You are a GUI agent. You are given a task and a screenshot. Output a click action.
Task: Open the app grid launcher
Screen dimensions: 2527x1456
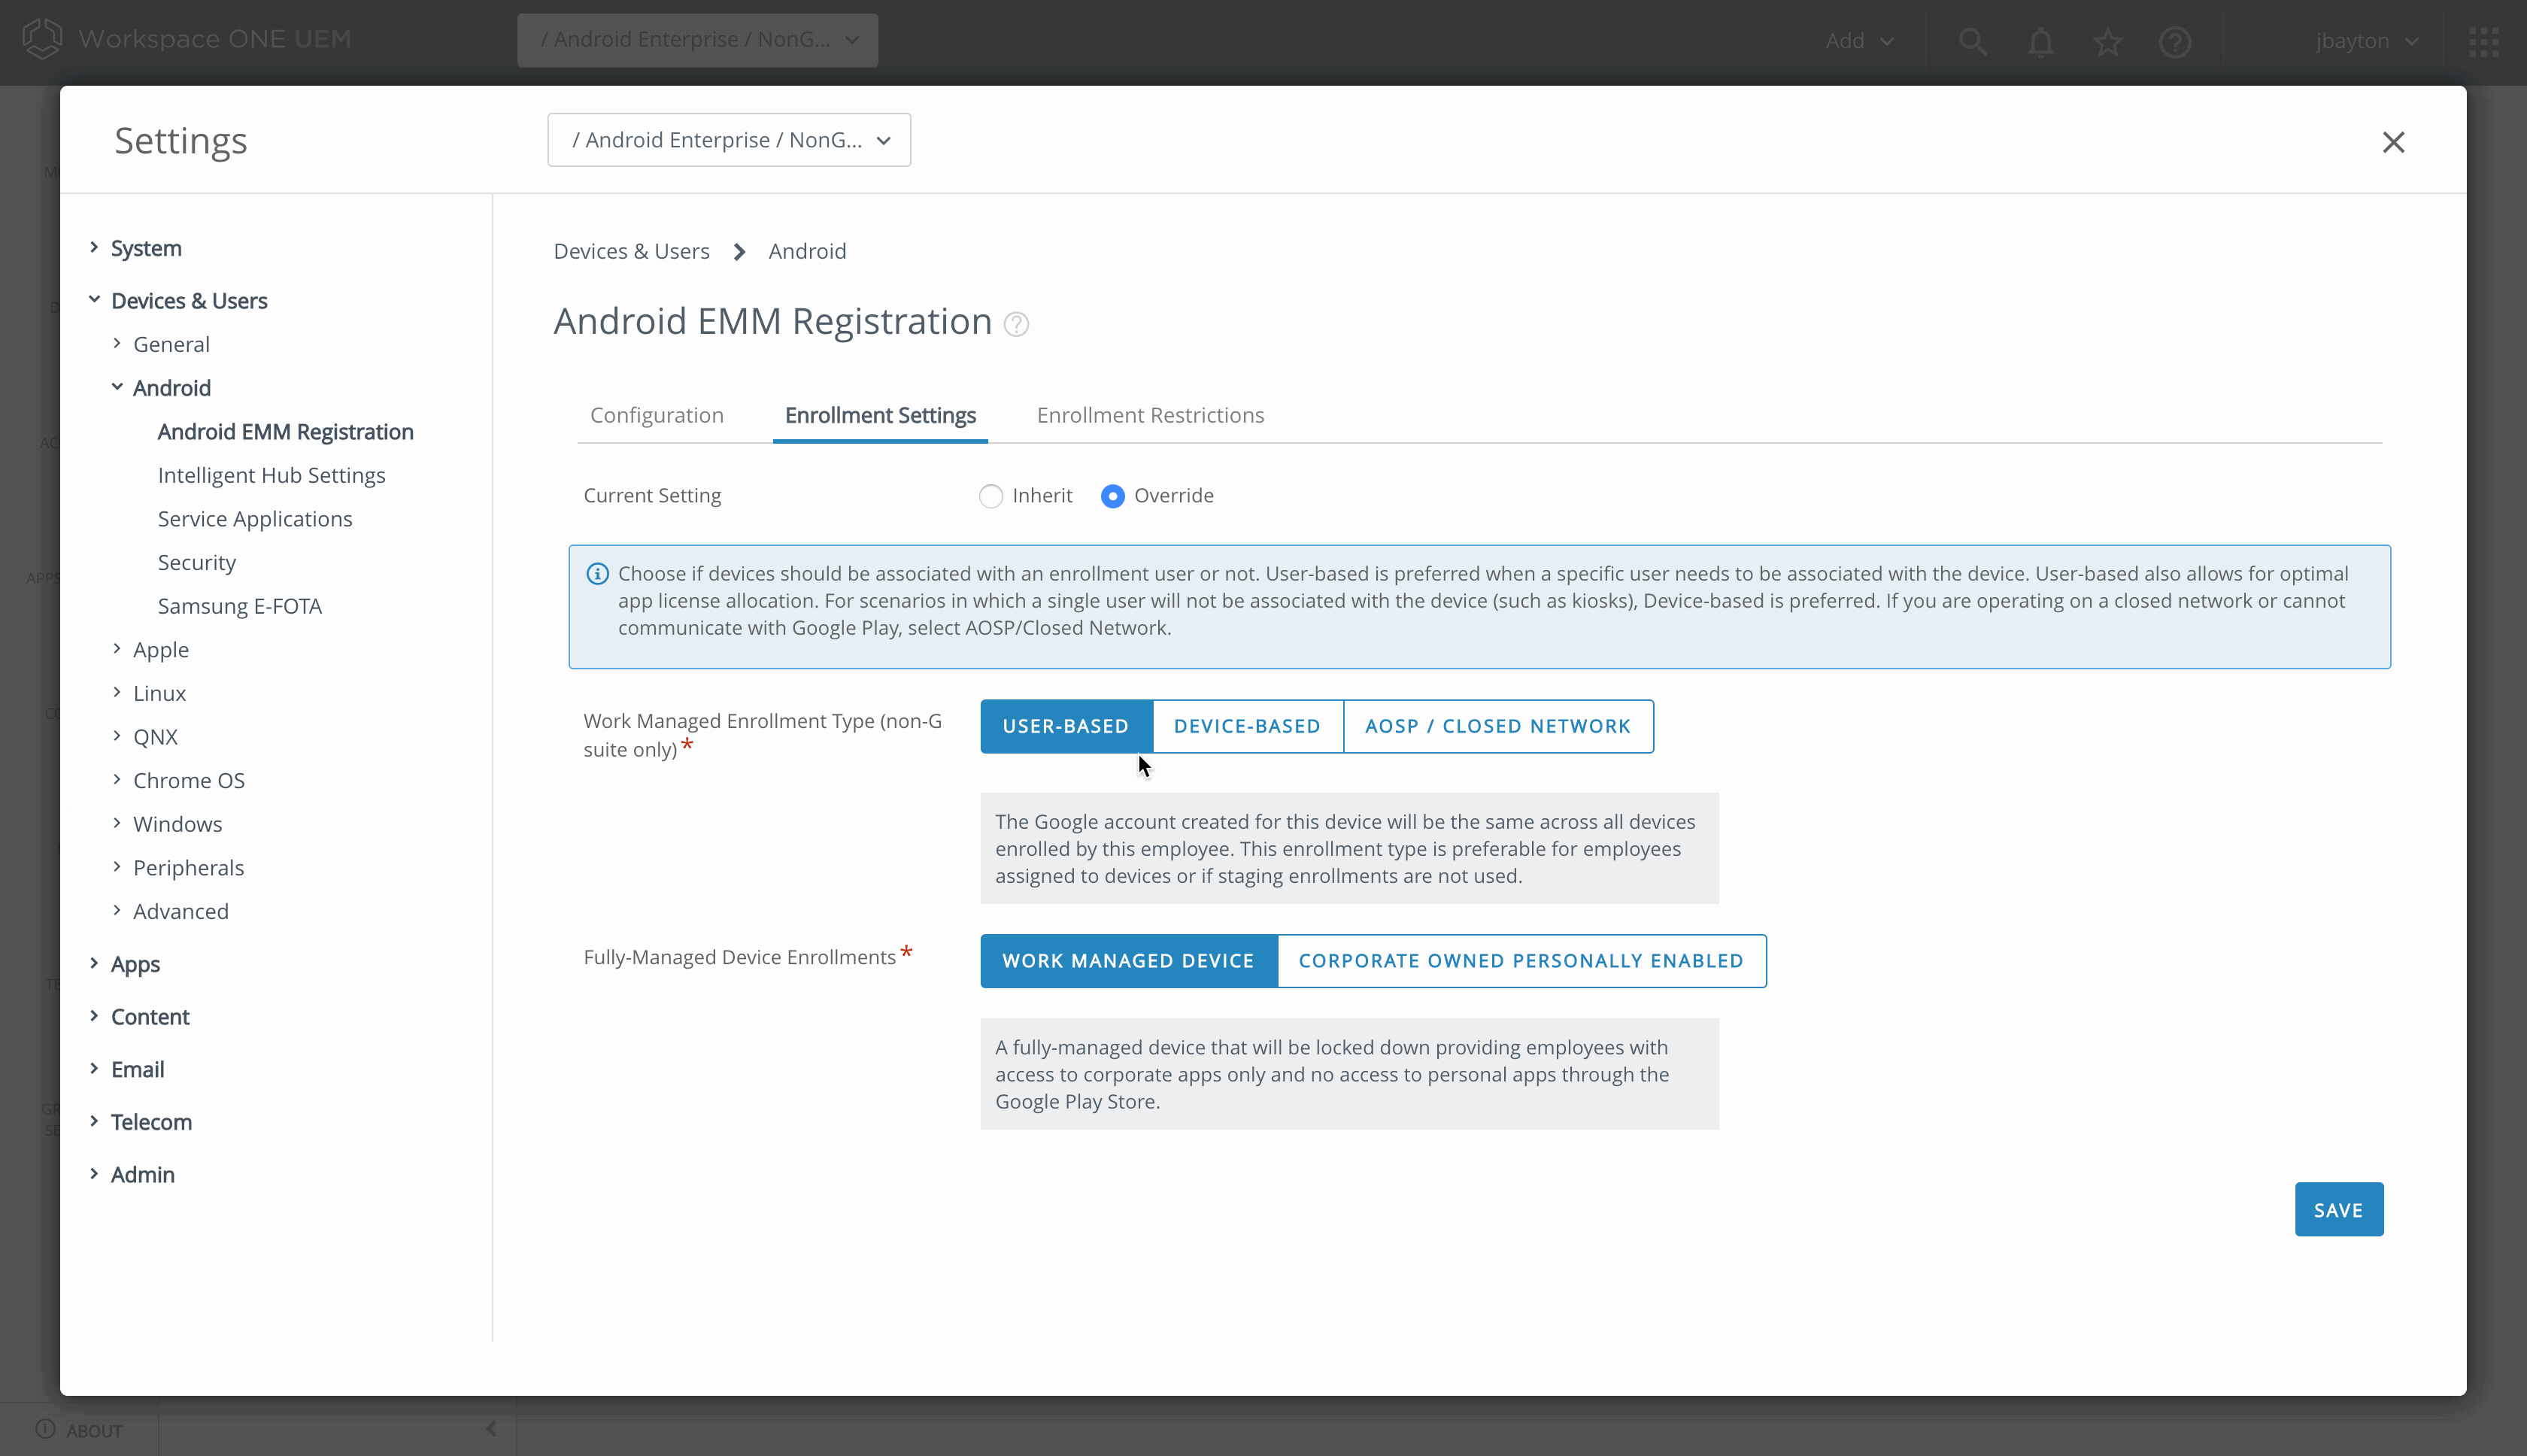click(2484, 41)
